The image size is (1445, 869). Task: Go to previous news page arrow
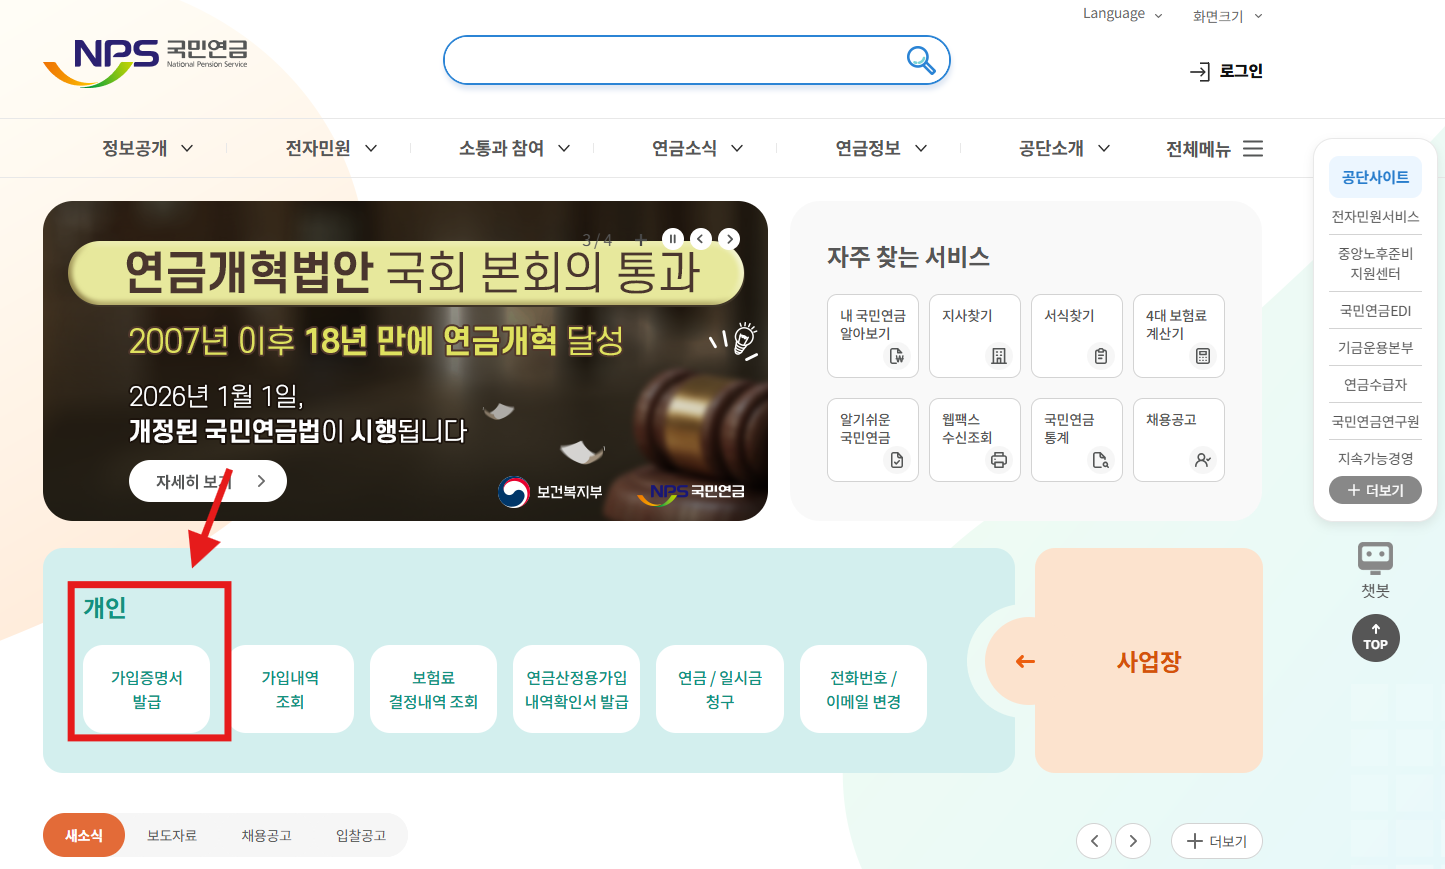tap(1094, 841)
